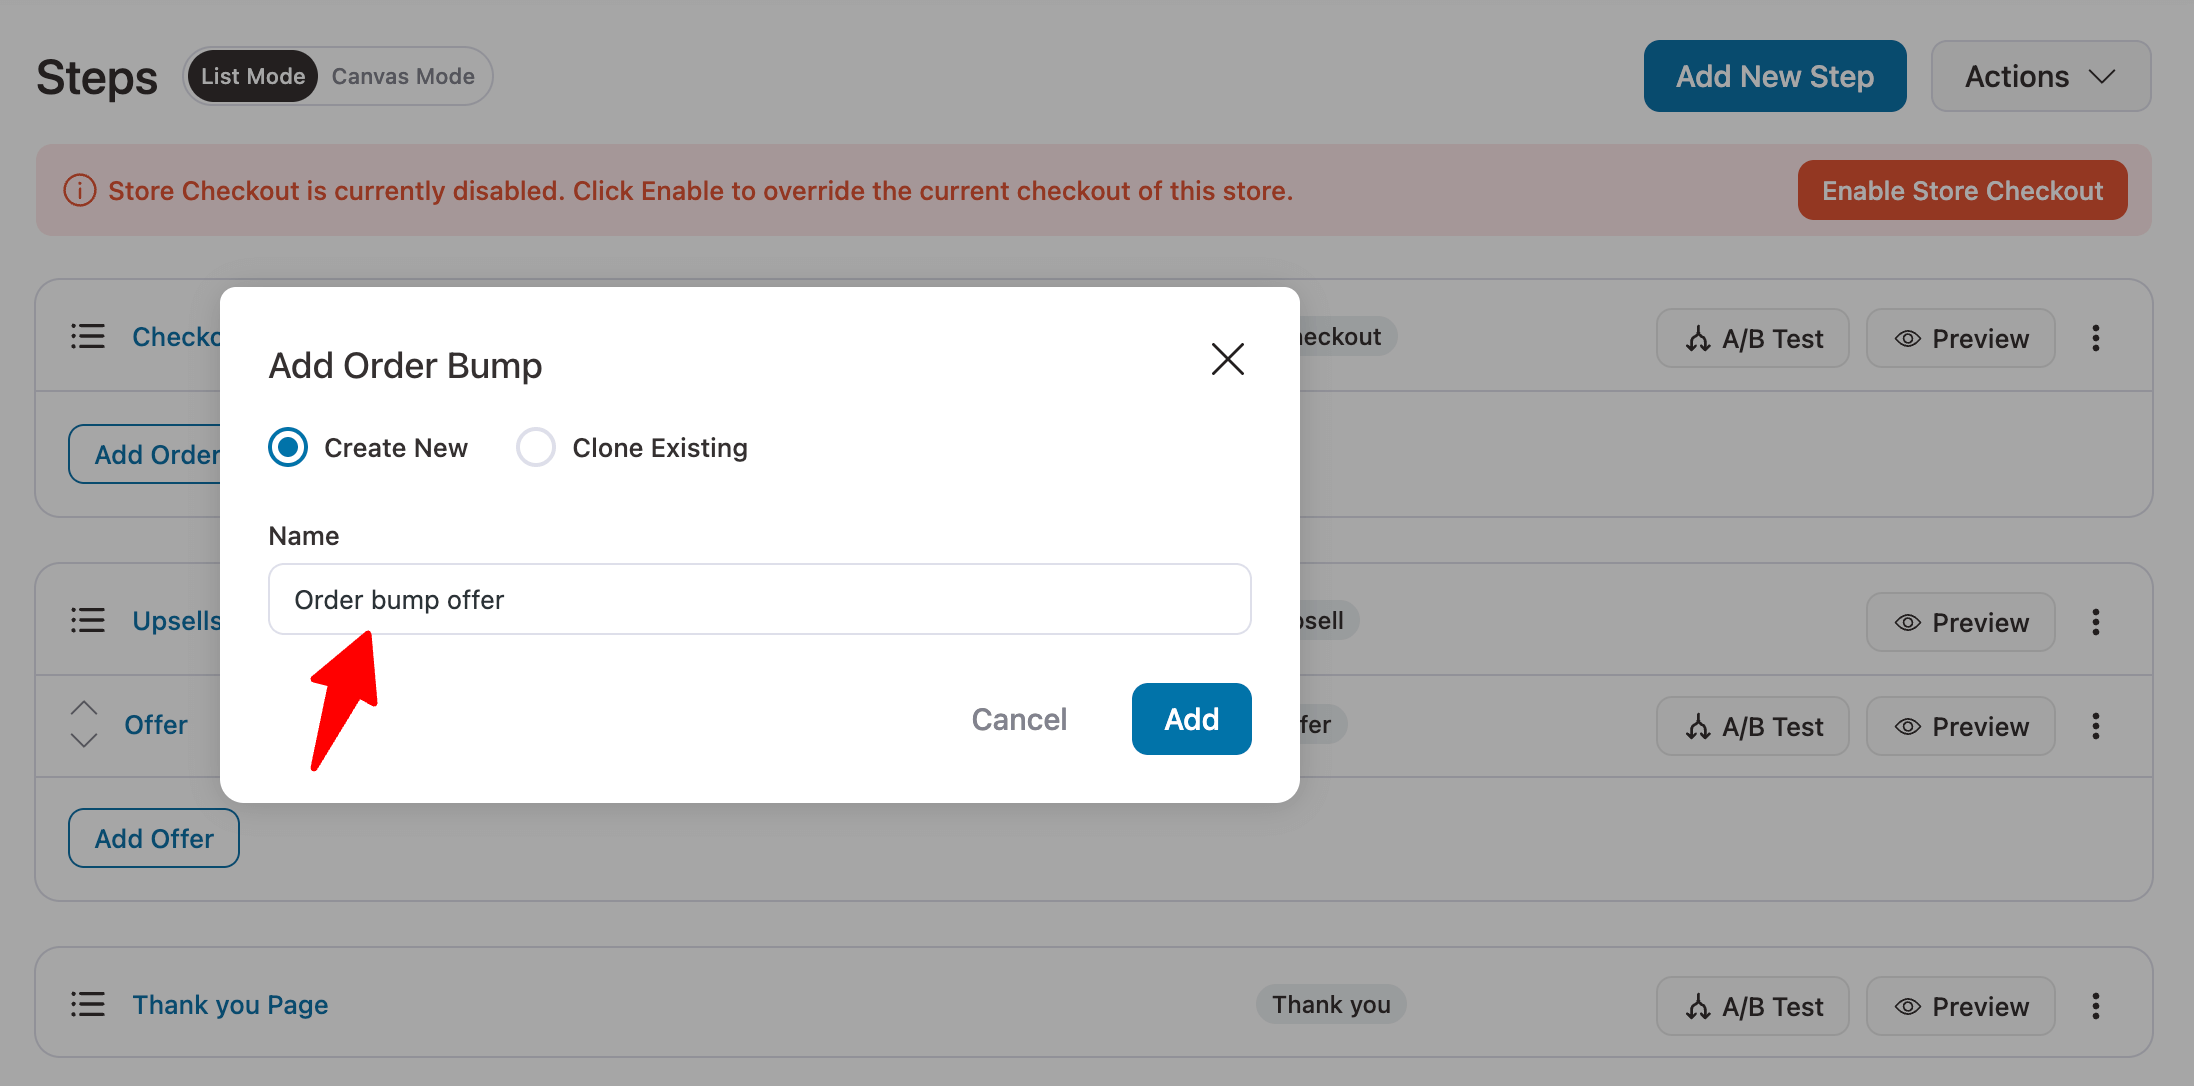Open the Actions dropdown
The width and height of the screenshot is (2194, 1086).
point(2040,76)
